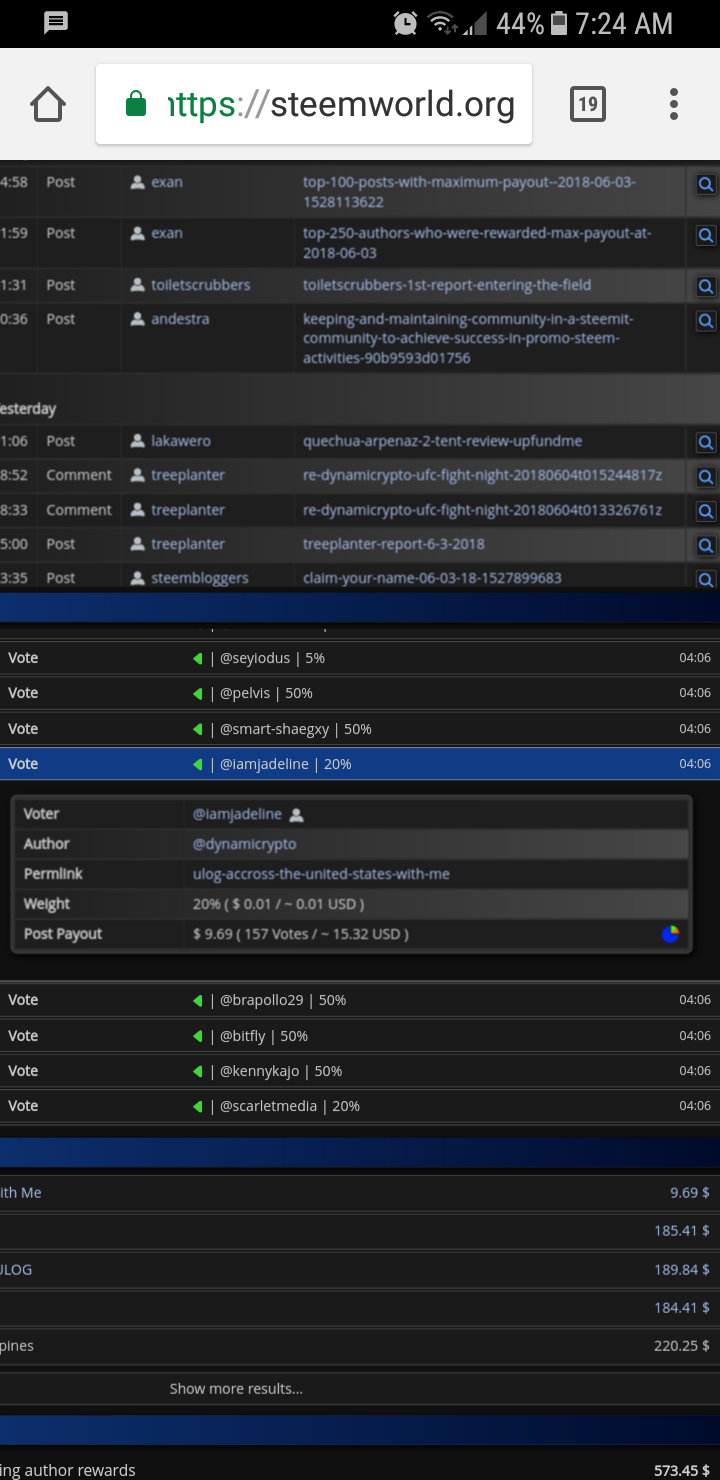
Task: Open magnifier for treeplanter-report-6-3-2018 row
Action: pos(706,546)
